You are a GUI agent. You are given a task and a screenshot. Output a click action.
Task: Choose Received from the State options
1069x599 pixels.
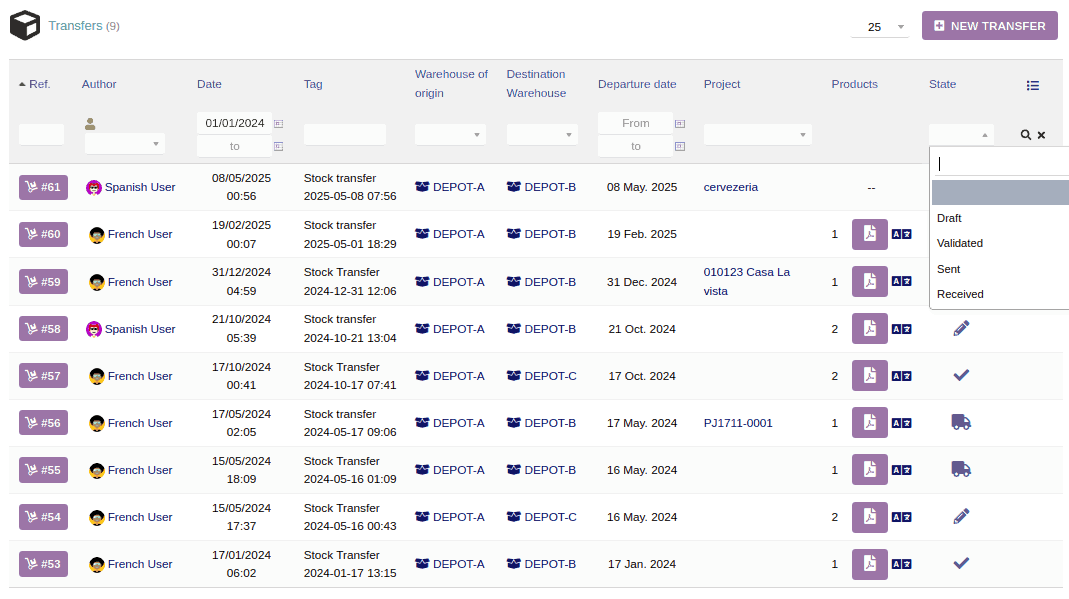[x=960, y=294]
